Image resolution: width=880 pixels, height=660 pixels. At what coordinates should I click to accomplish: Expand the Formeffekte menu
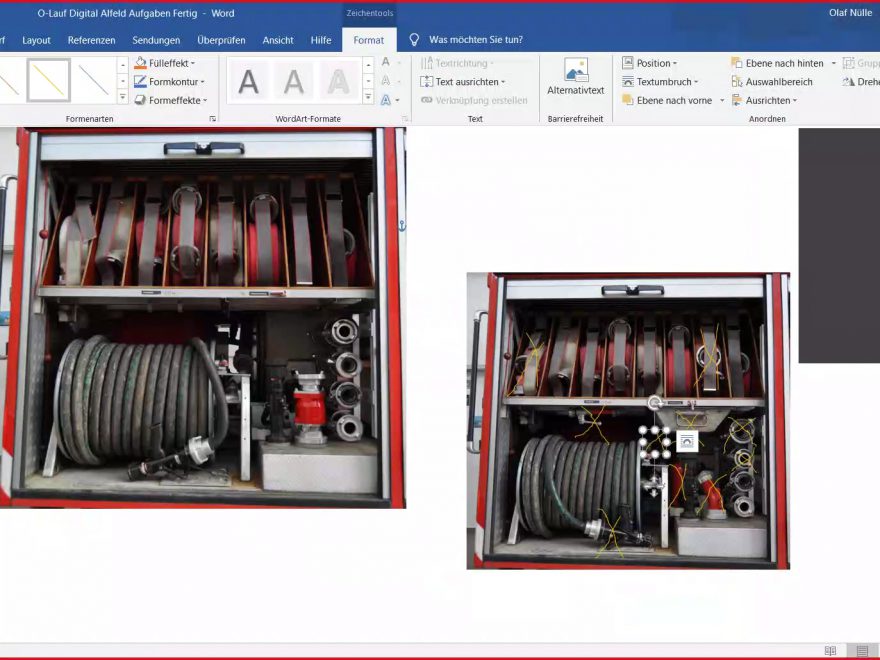tap(171, 100)
